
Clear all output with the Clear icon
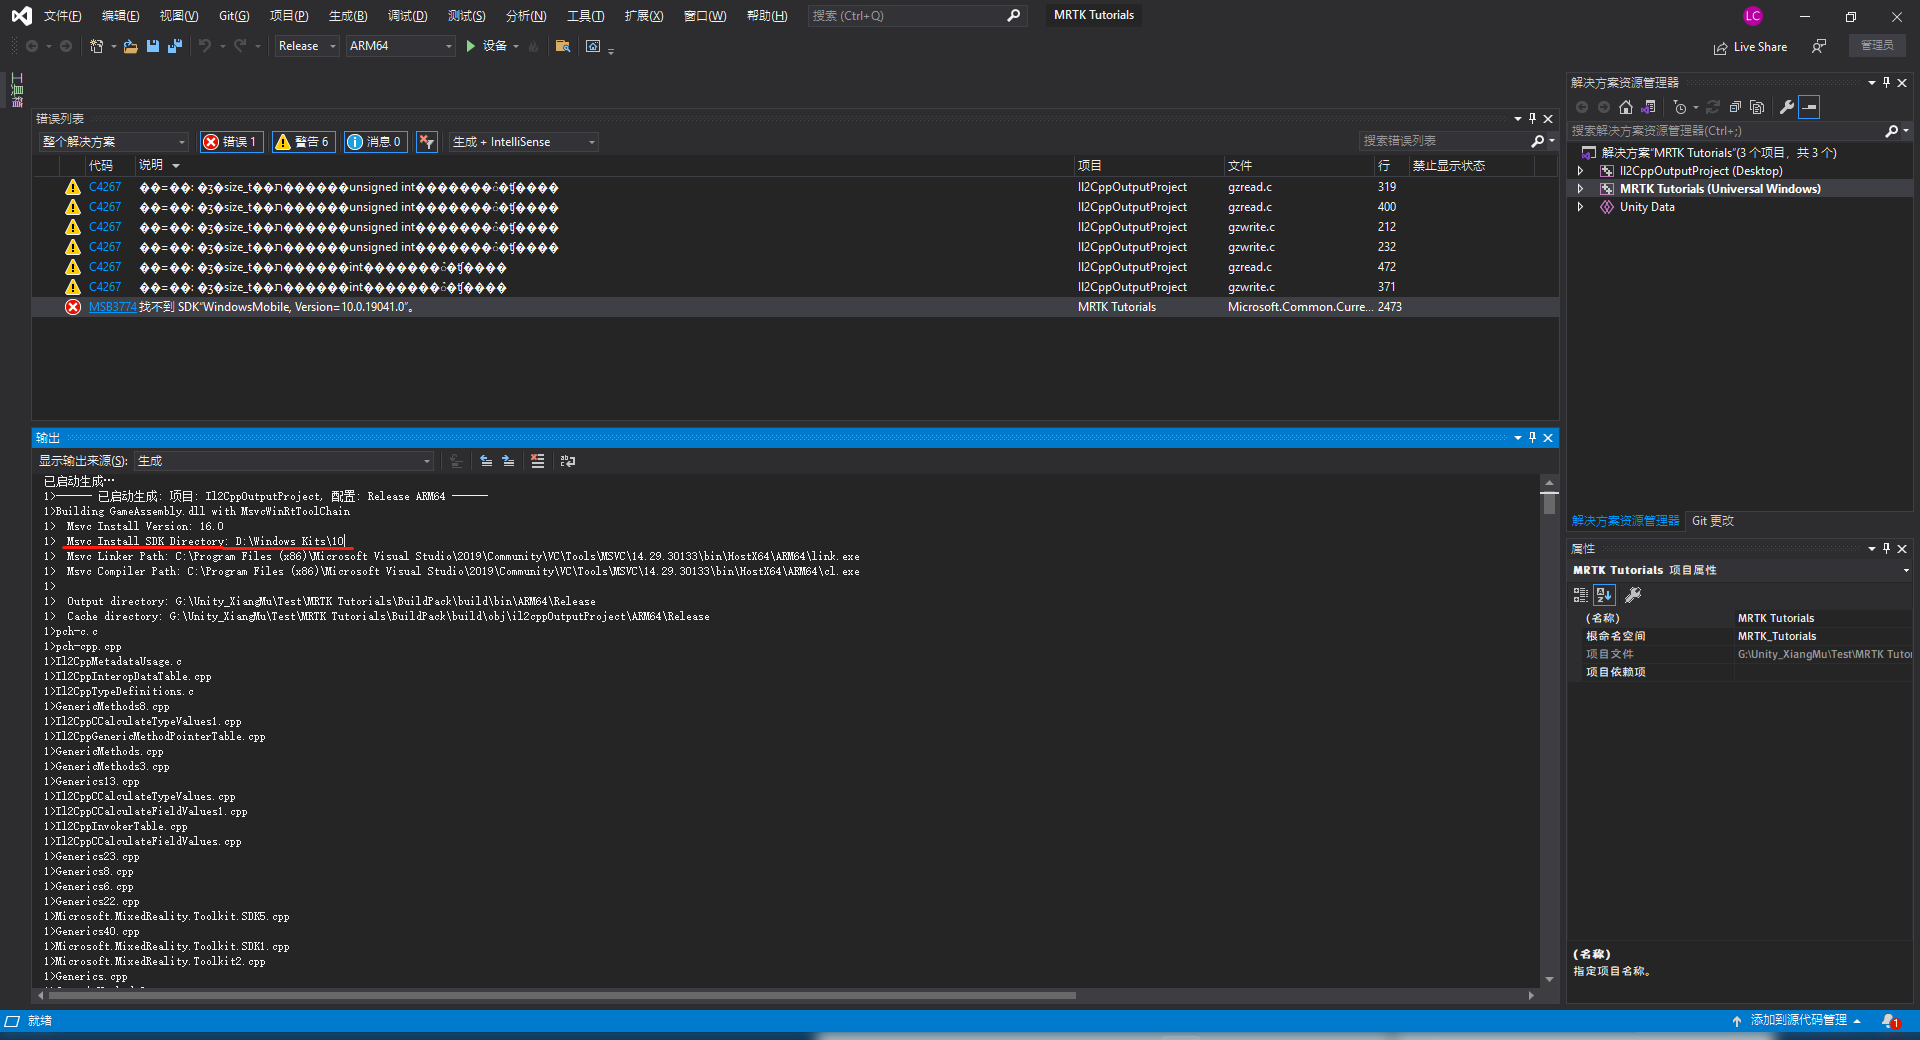pos(537,461)
